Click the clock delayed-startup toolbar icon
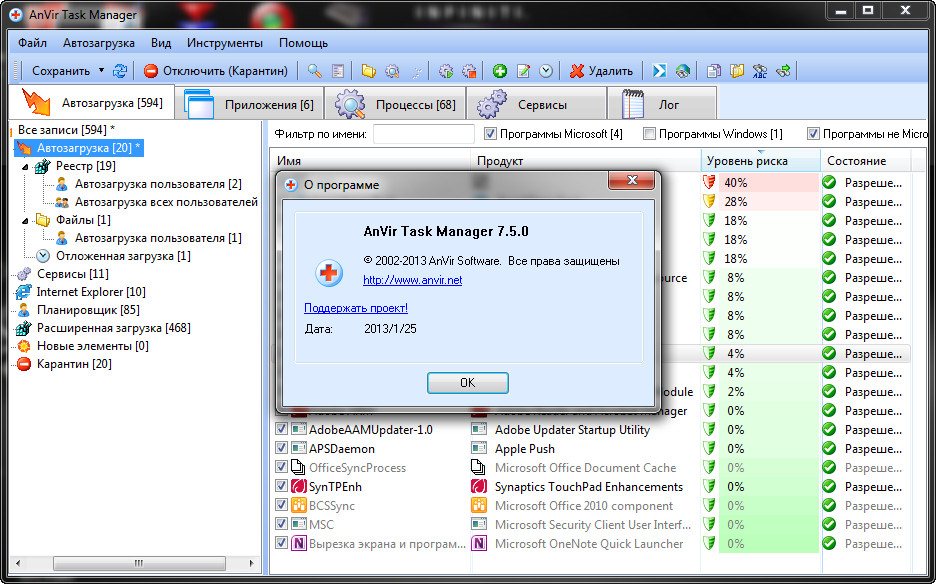Viewport: 936px width, 584px height. pos(546,71)
